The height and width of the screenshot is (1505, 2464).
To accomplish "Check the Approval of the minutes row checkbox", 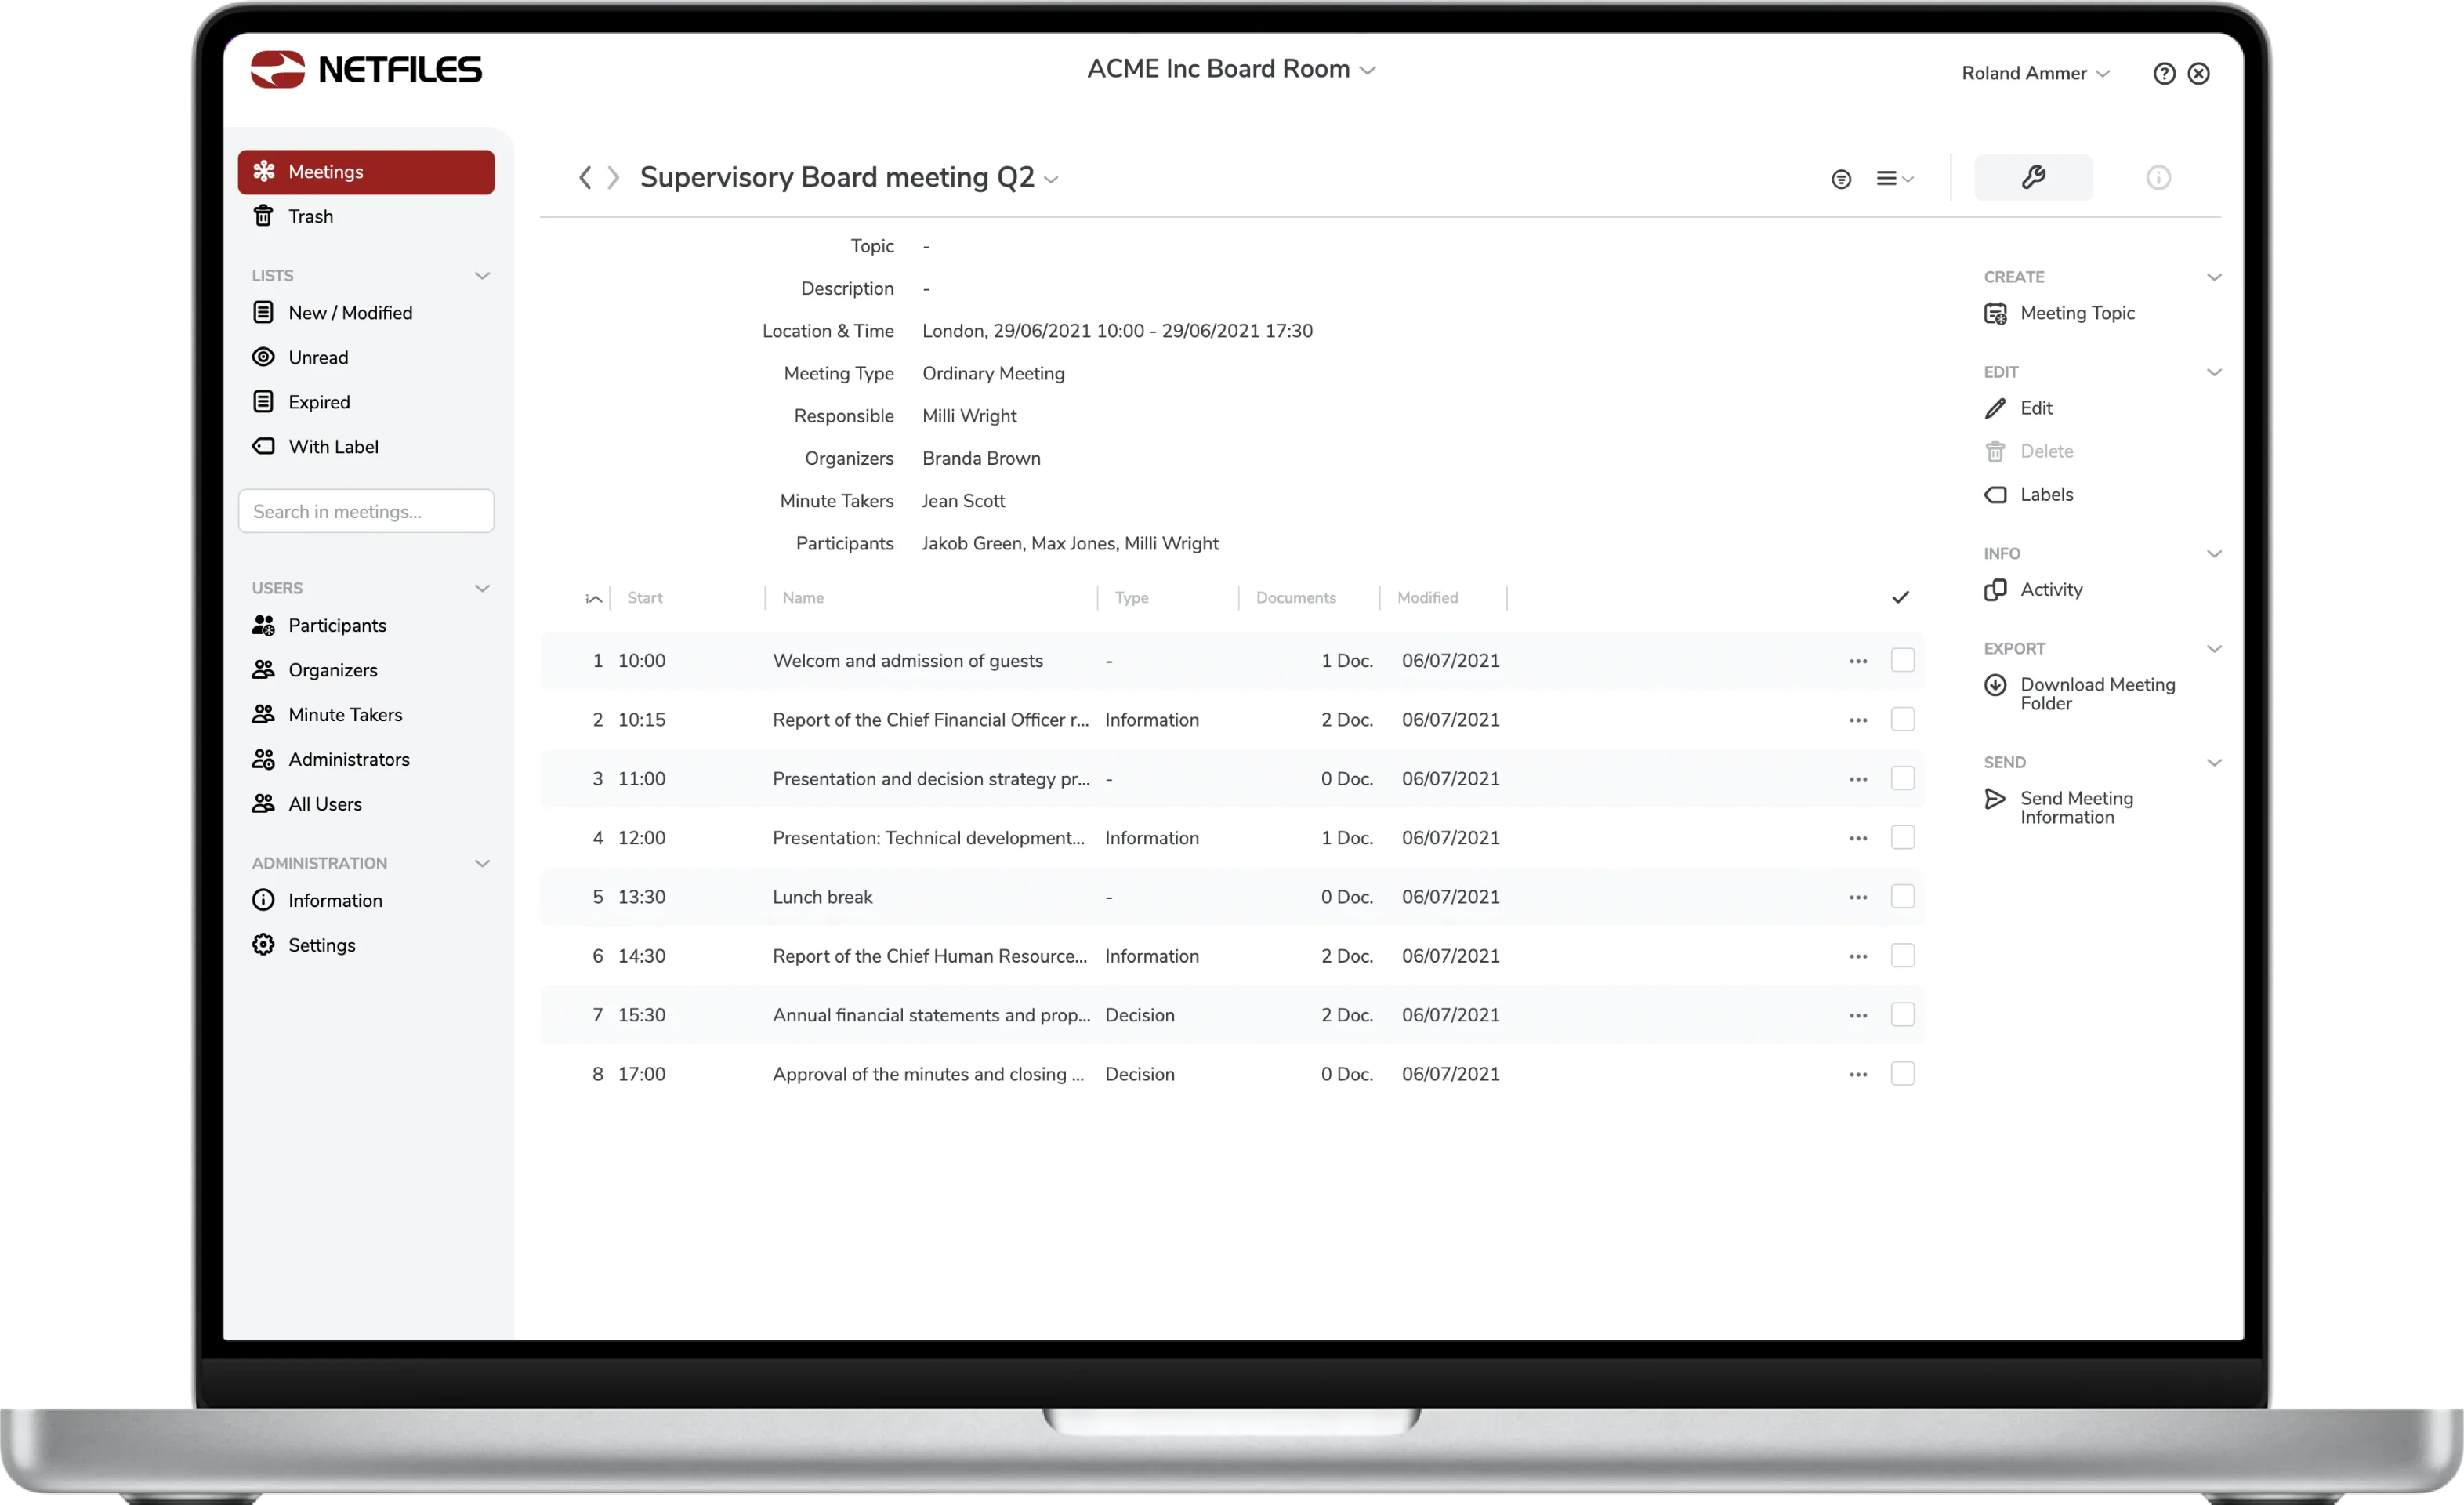I will click(1902, 1073).
